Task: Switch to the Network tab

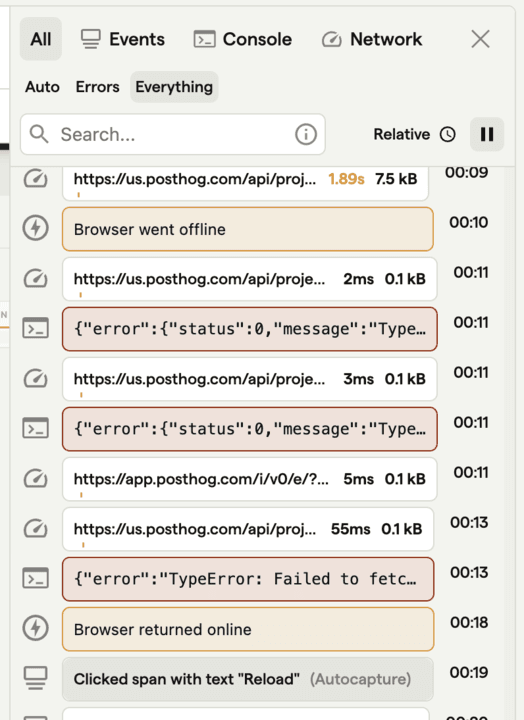Action: 372,39
